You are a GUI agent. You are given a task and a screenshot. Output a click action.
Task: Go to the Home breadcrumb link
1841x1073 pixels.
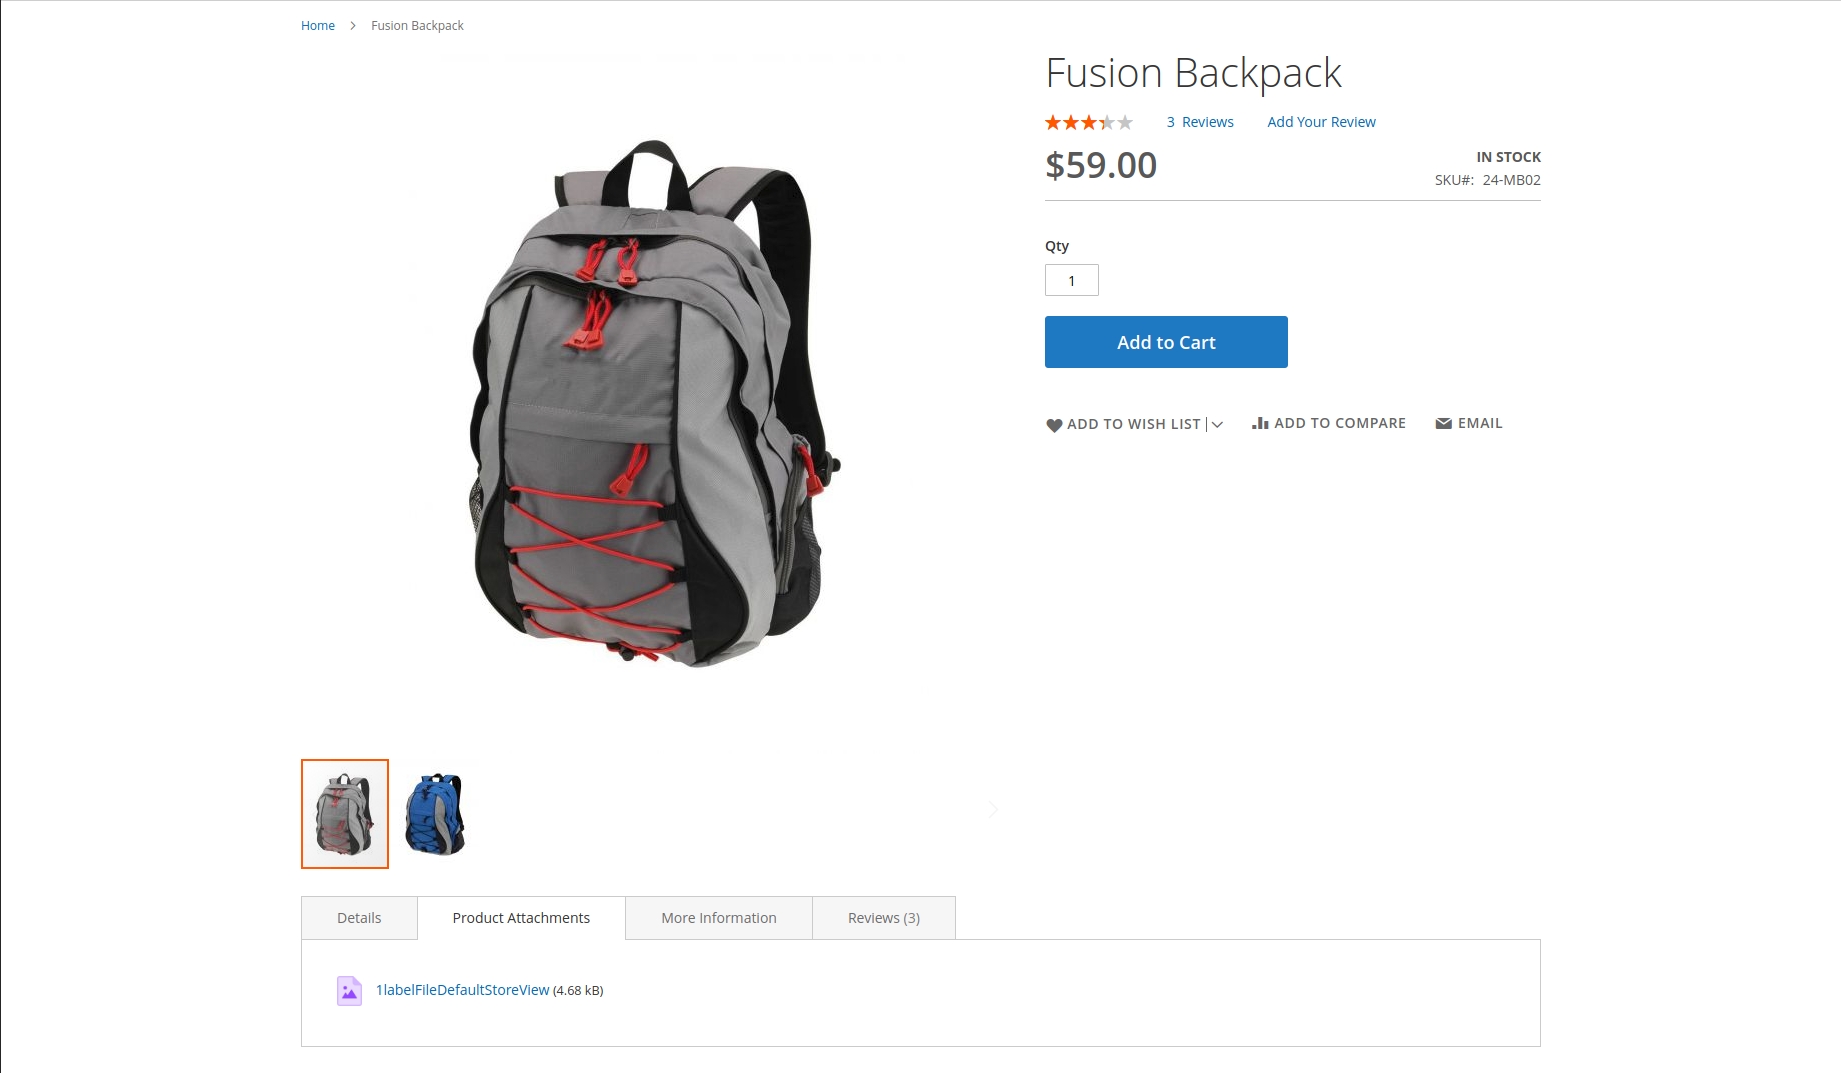click(x=318, y=26)
